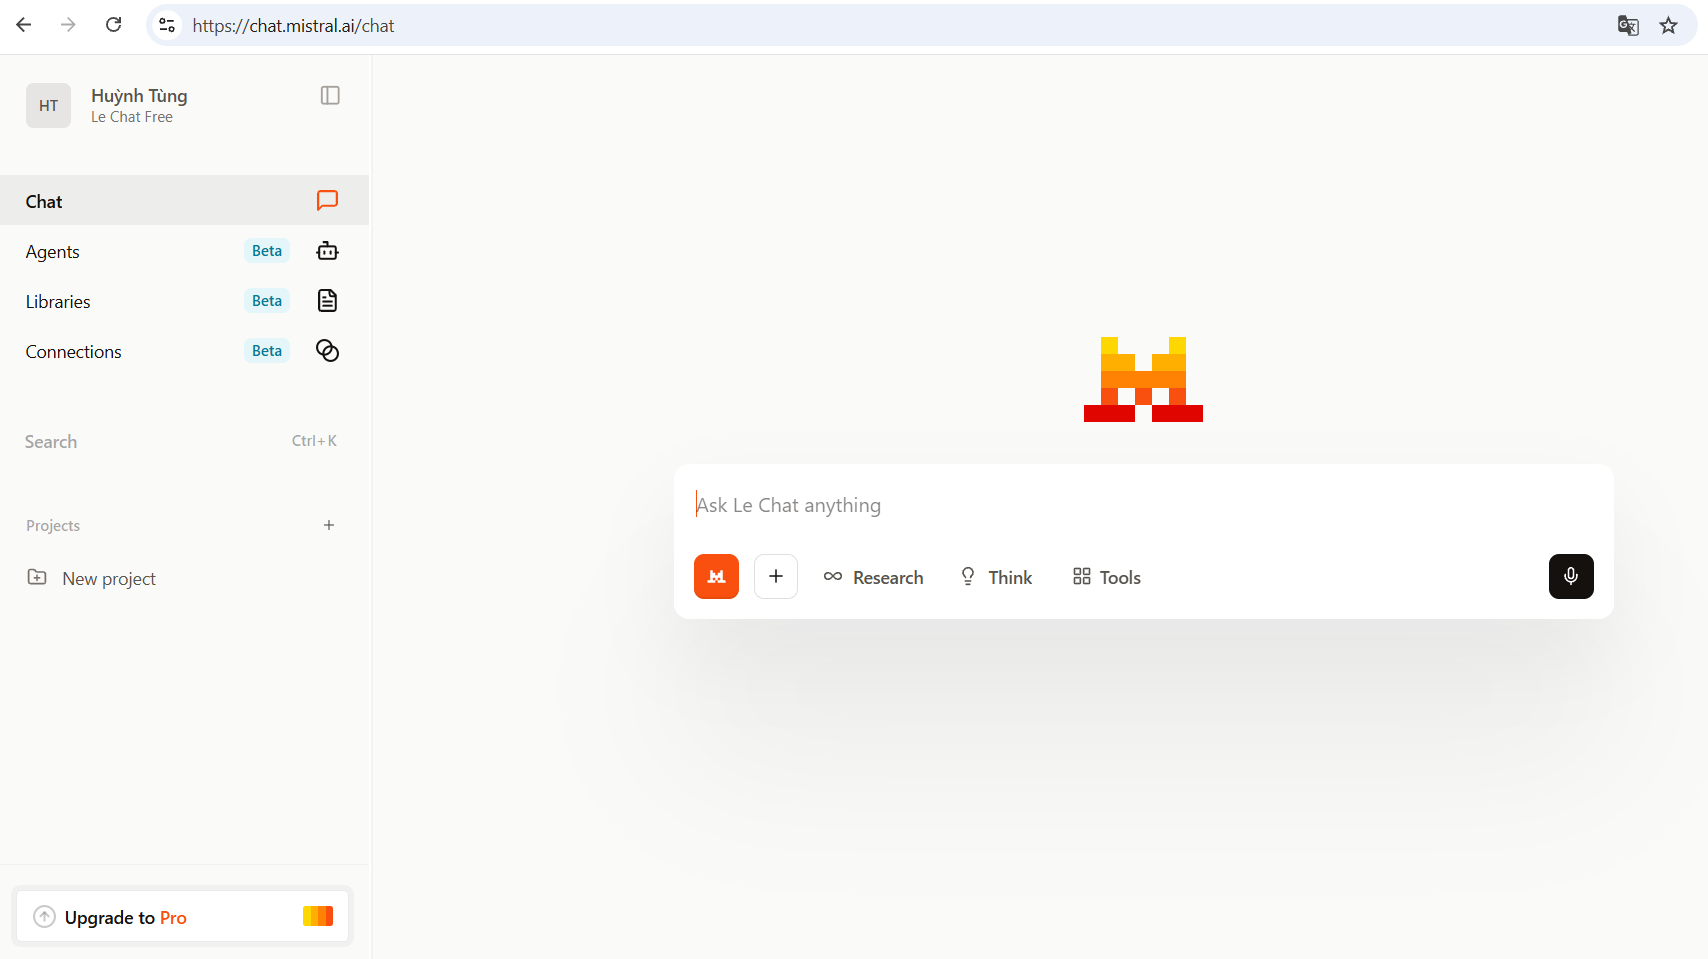Collapse the sidebar panel
The height and width of the screenshot is (959, 1708).
(x=330, y=95)
